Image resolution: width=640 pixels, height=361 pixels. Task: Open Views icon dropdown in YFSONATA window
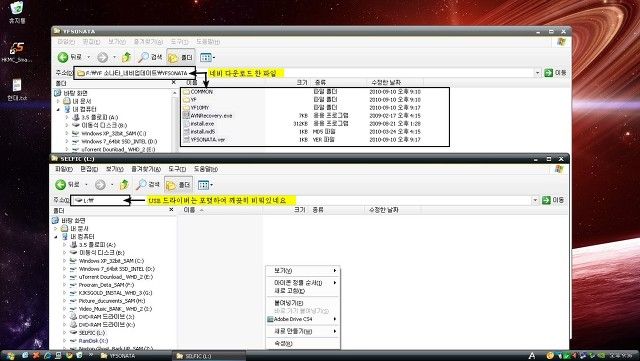tap(208, 58)
